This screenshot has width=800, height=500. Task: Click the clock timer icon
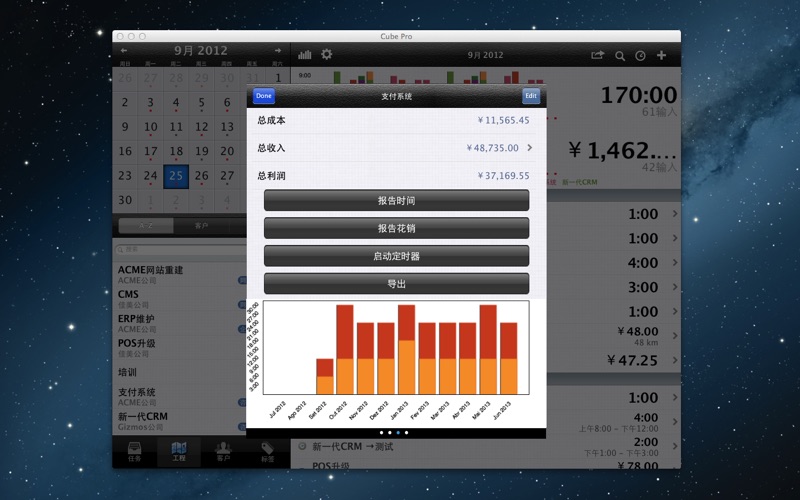click(x=640, y=56)
